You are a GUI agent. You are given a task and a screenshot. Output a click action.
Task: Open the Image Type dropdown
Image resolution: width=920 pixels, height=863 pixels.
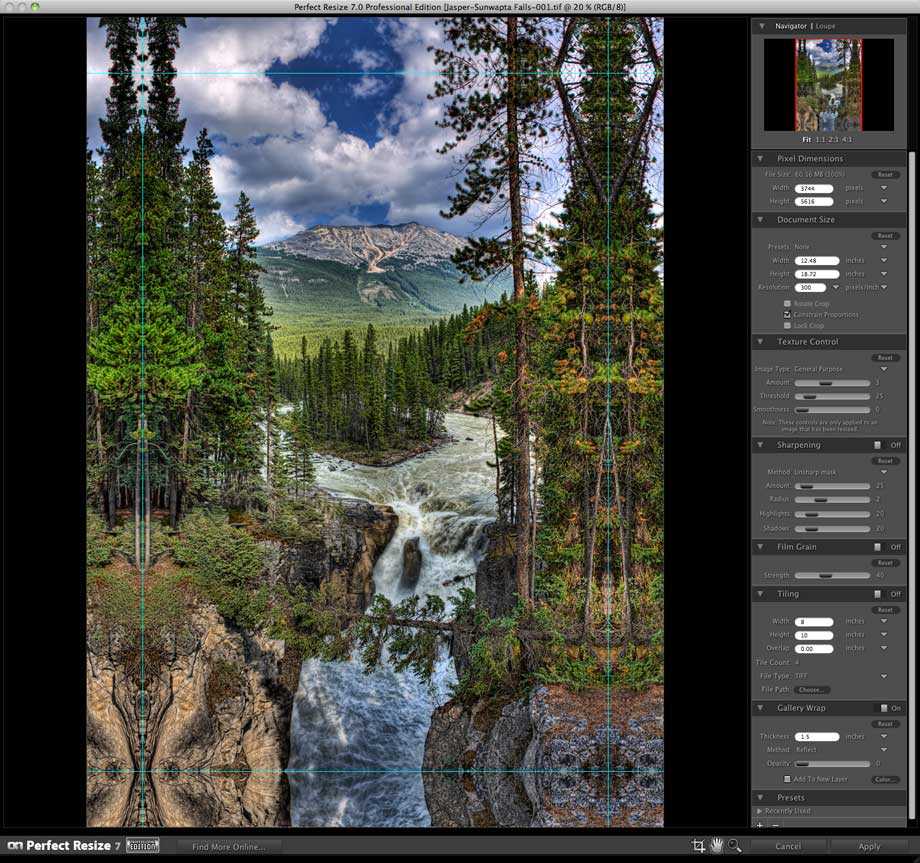[884, 369]
